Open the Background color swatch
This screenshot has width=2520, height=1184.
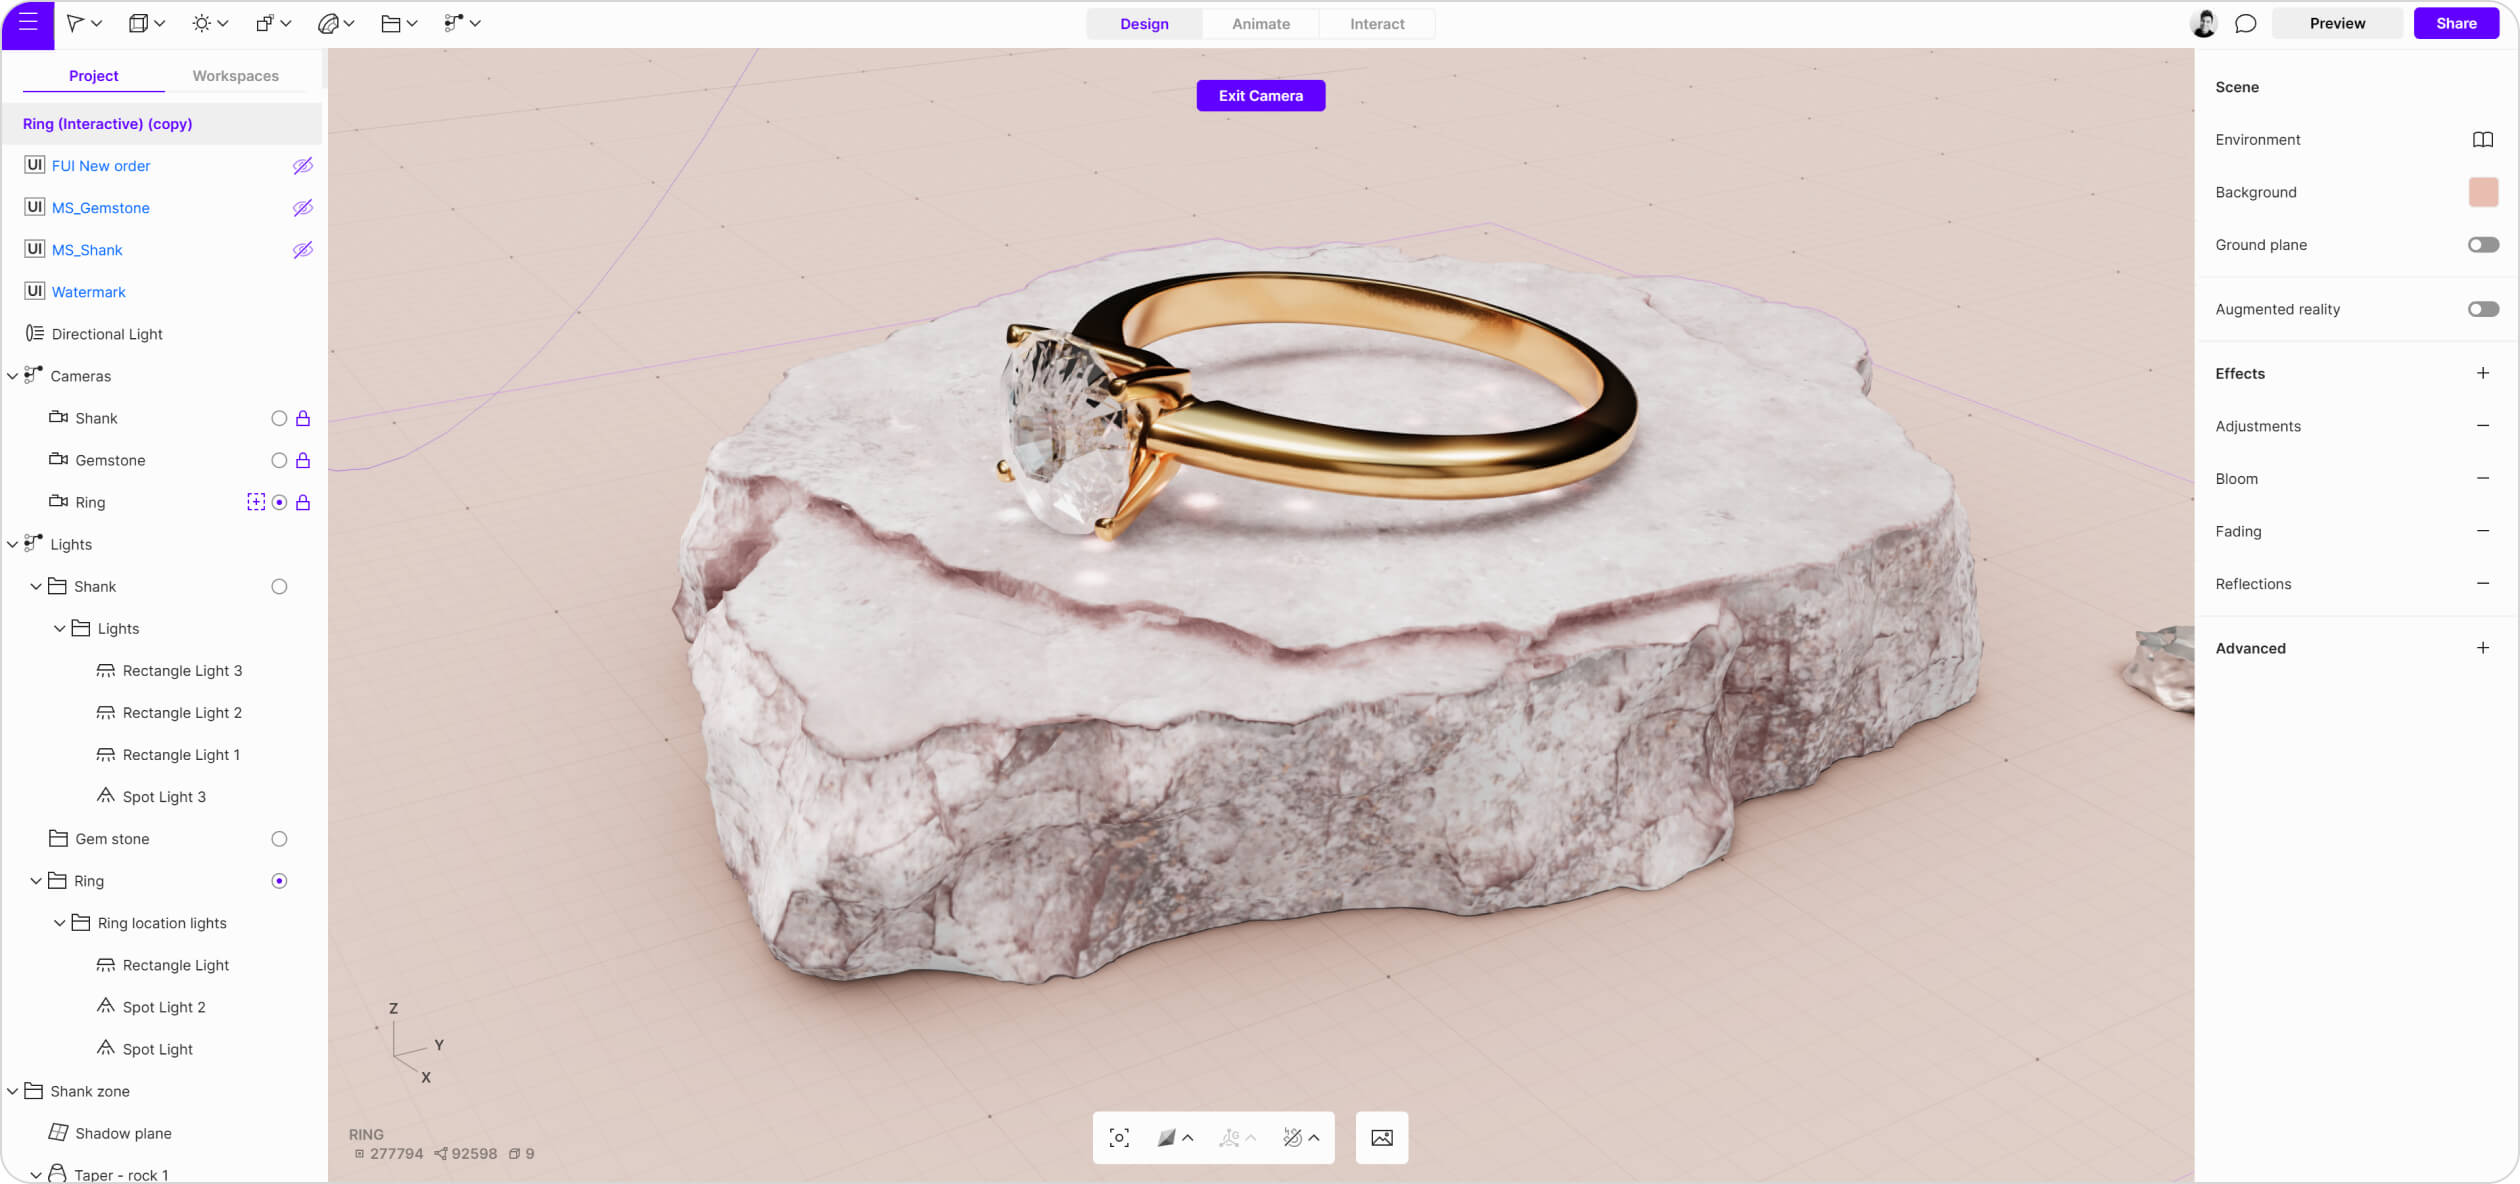pyautogui.click(x=2482, y=192)
